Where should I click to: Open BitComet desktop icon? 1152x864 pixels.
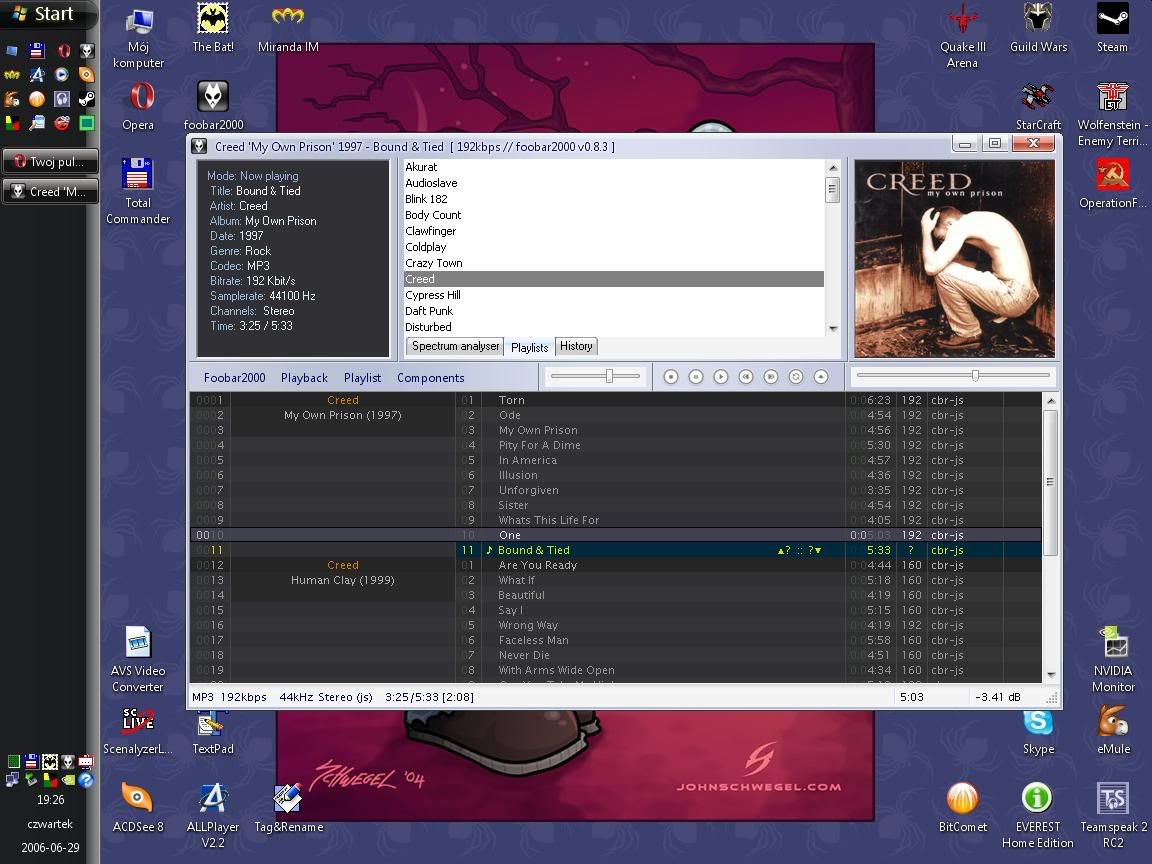click(x=962, y=807)
